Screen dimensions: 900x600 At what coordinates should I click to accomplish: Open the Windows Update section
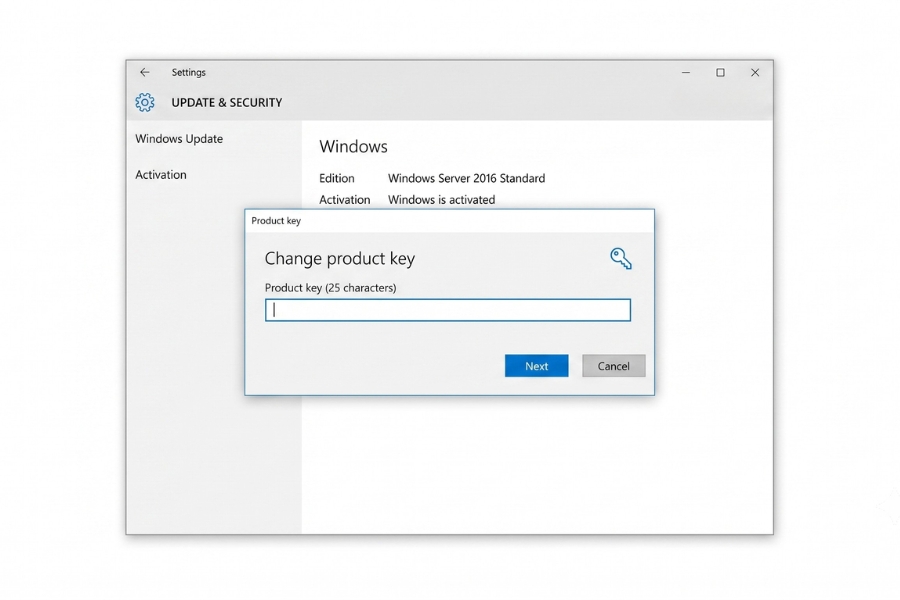[x=179, y=138]
